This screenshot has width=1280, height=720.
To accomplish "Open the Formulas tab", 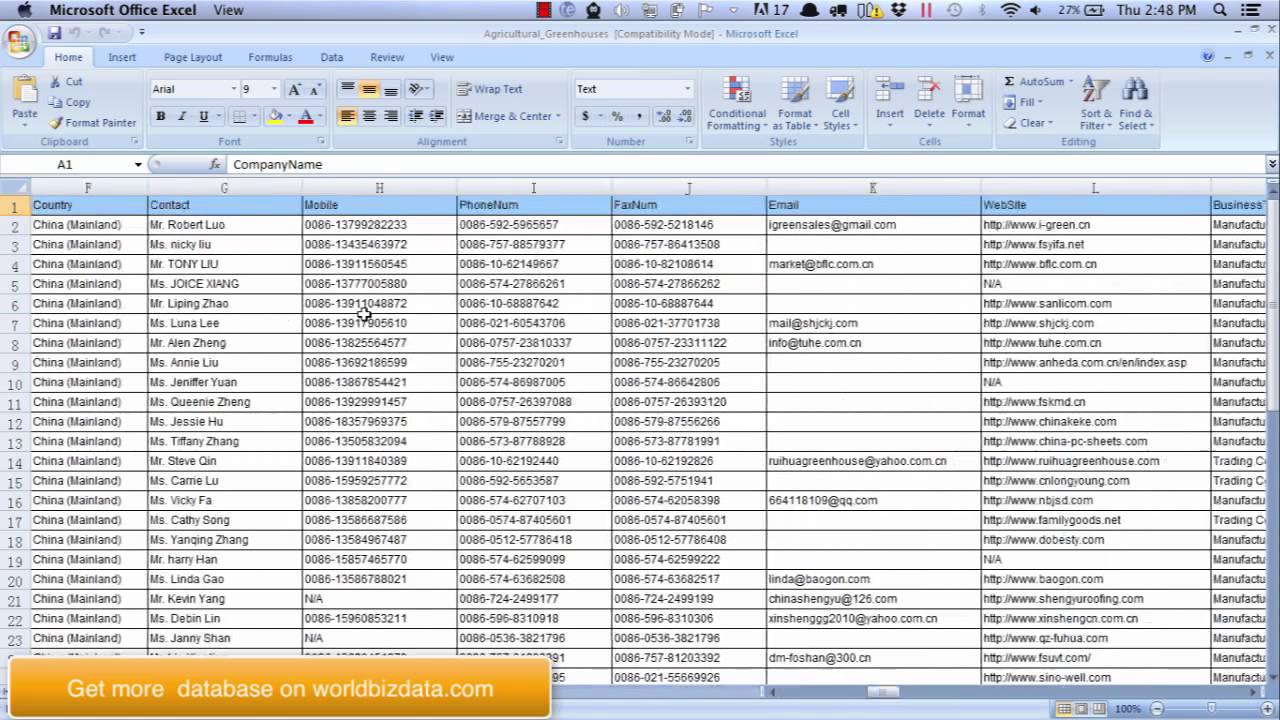I will pos(270,57).
